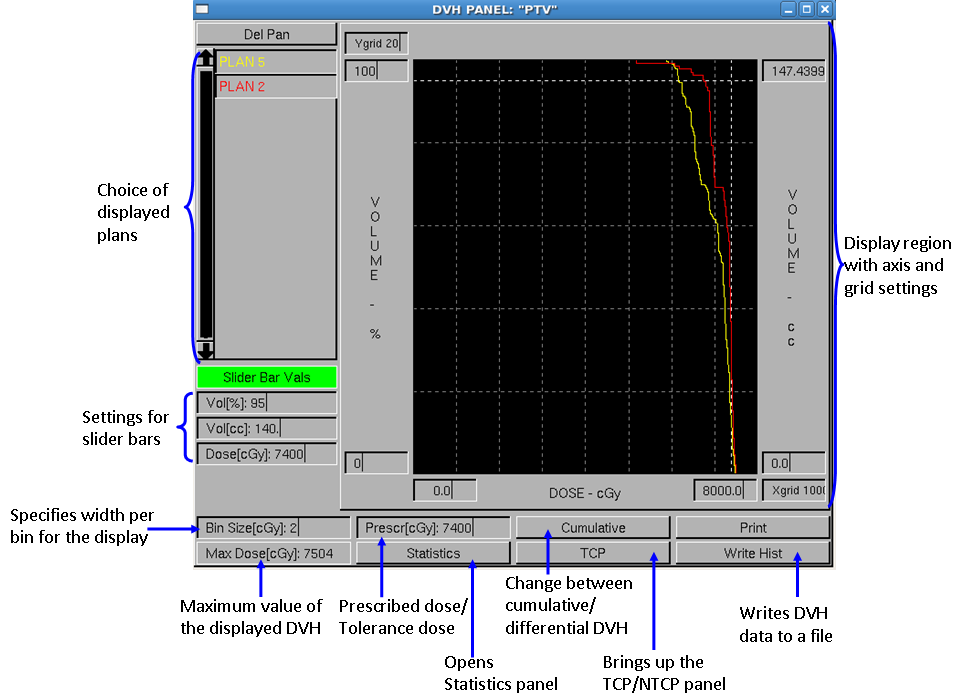Select PLAN 2 in the plan list
The image size is (962, 700).
click(x=276, y=87)
